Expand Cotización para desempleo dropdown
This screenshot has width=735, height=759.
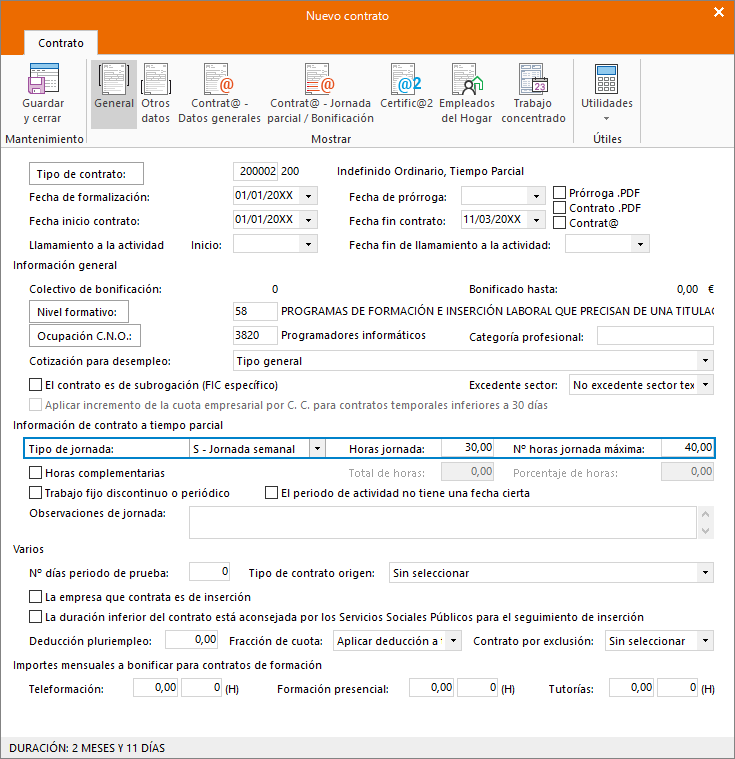pyautogui.click(x=705, y=361)
